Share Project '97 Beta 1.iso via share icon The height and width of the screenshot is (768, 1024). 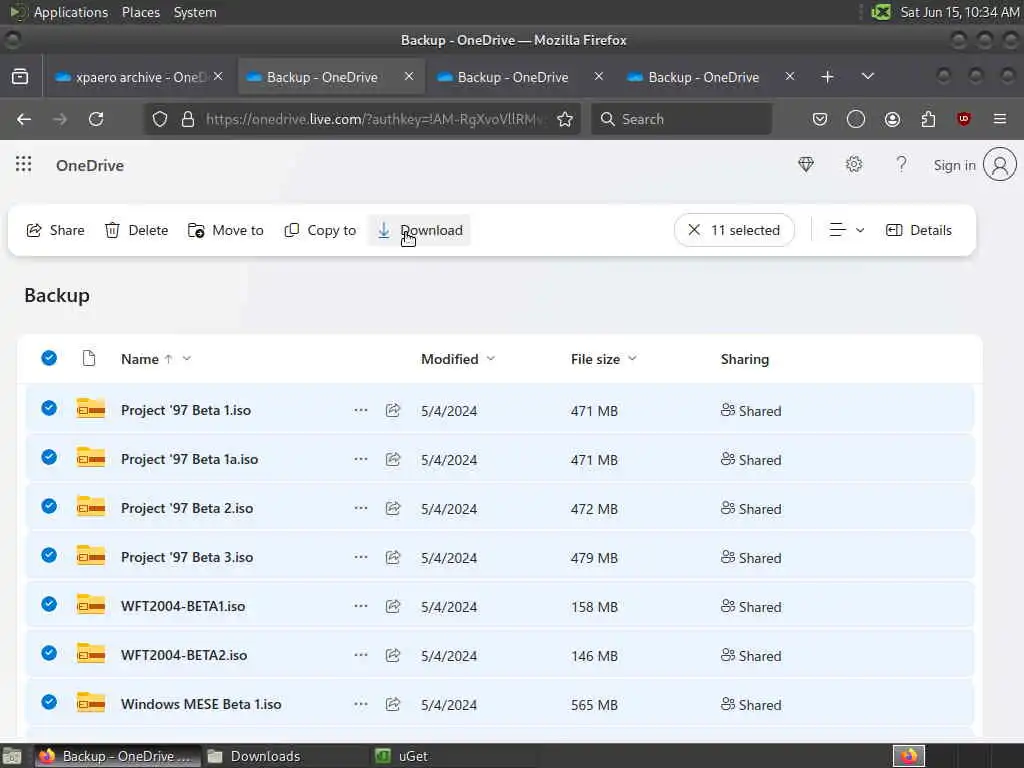(x=392, y=410)
